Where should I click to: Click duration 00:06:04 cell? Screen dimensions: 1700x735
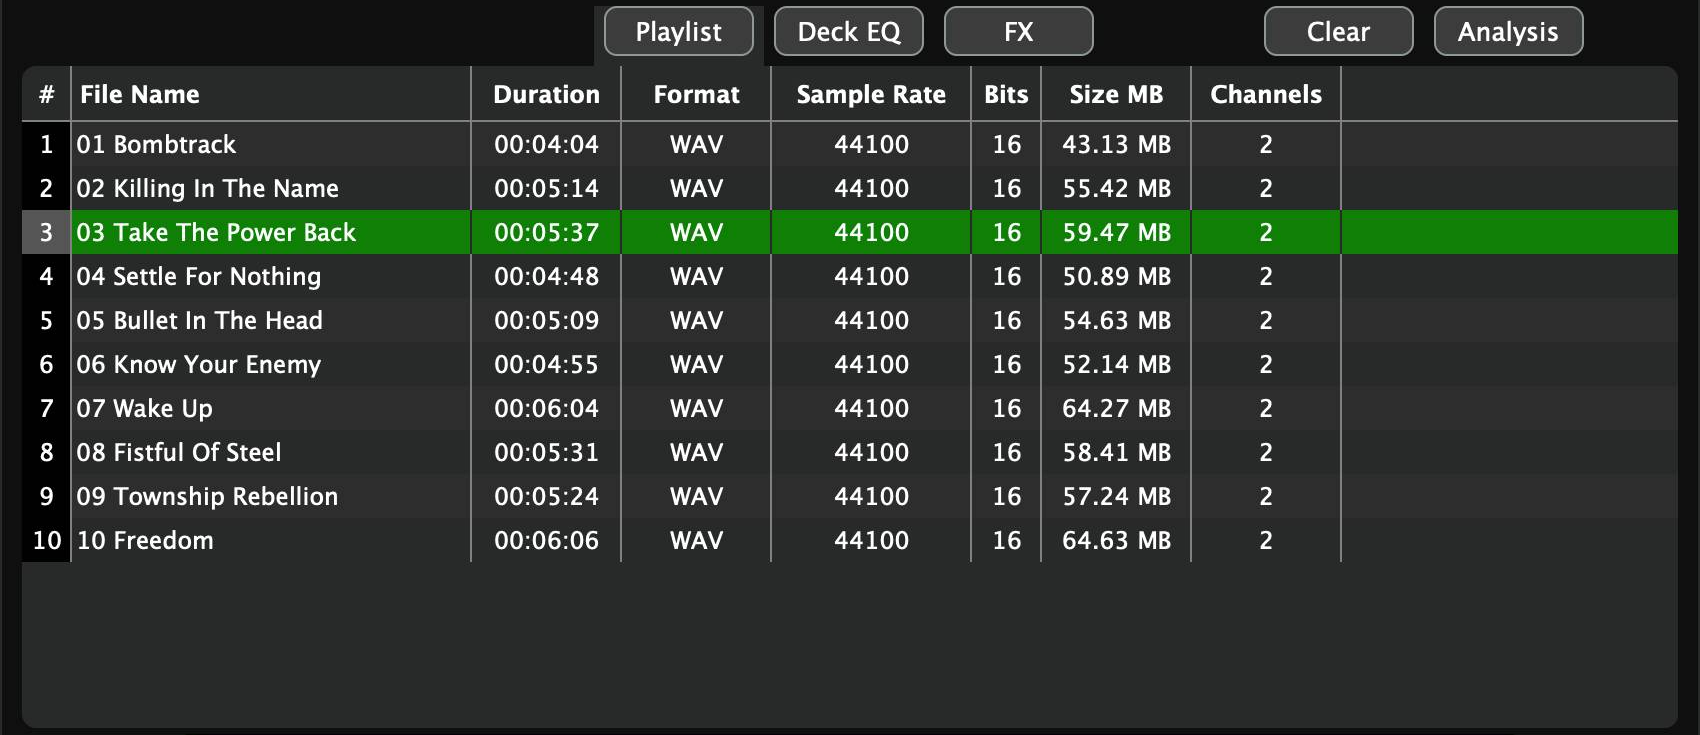(x=546, y=408)
